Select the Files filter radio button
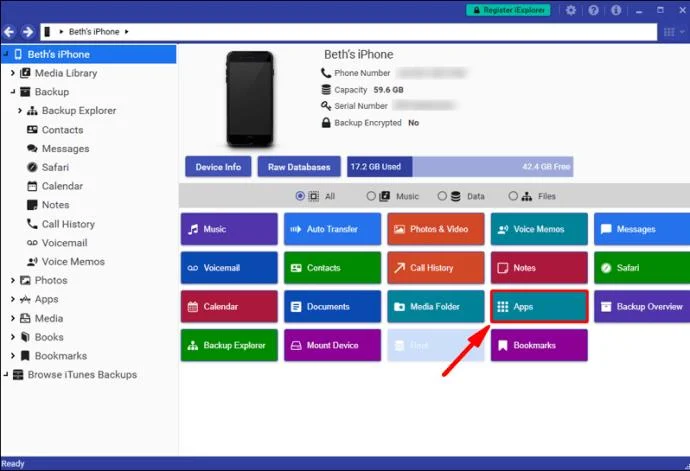Screen dimensions: 690x471 pyautogui.click(x=513, y=196)
